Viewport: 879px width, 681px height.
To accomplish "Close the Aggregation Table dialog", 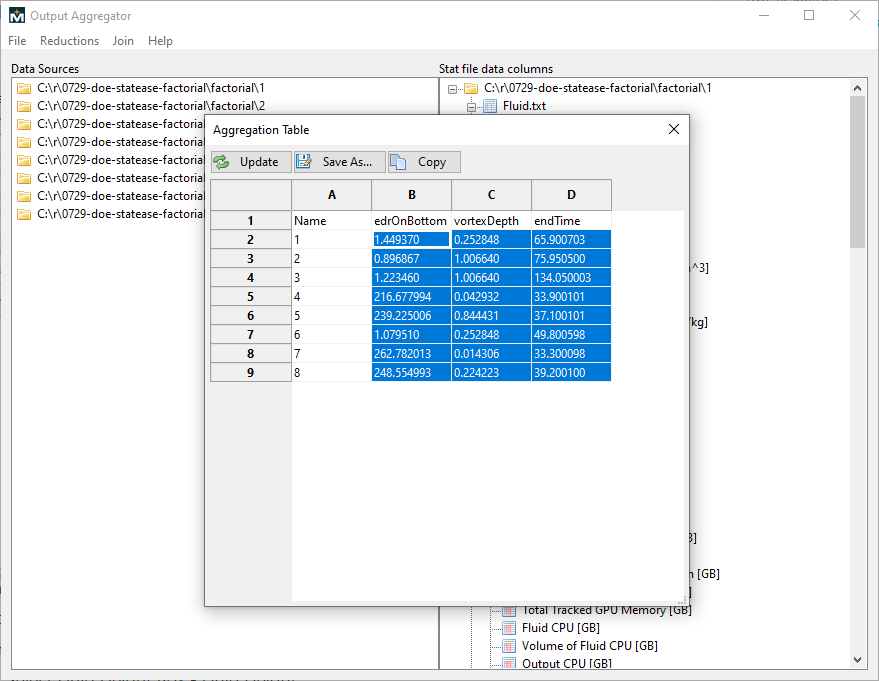I will (x=674, y=129).
